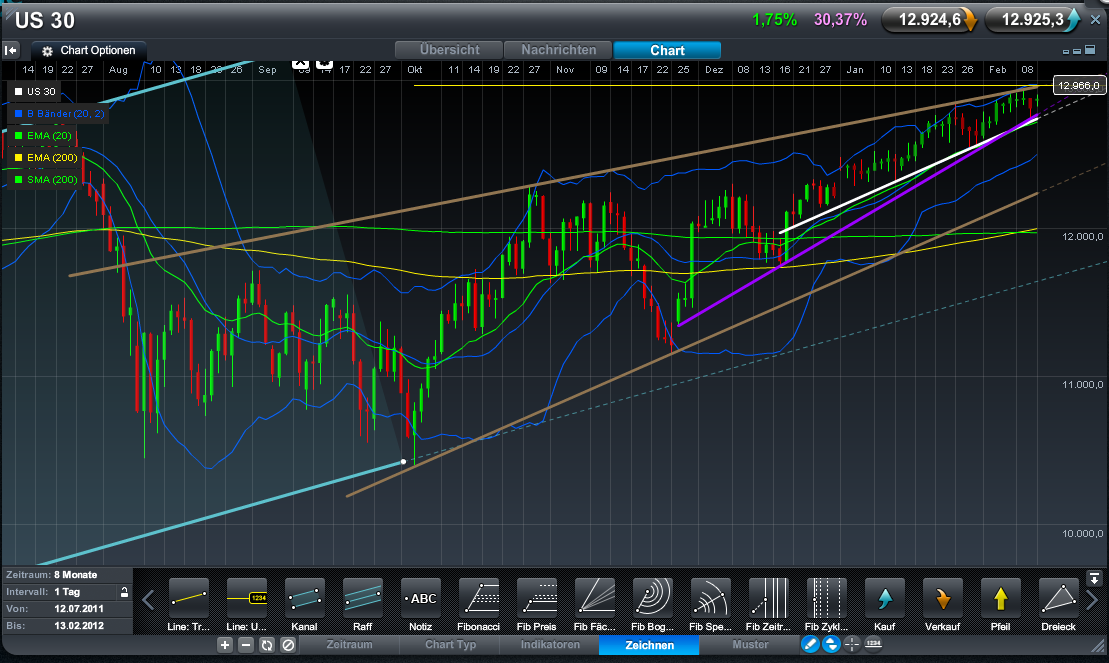Click the 12.925,3 buy price button
This screenshot has width=1109, height=663.
pyautogui.click(x=1033, y=20)
